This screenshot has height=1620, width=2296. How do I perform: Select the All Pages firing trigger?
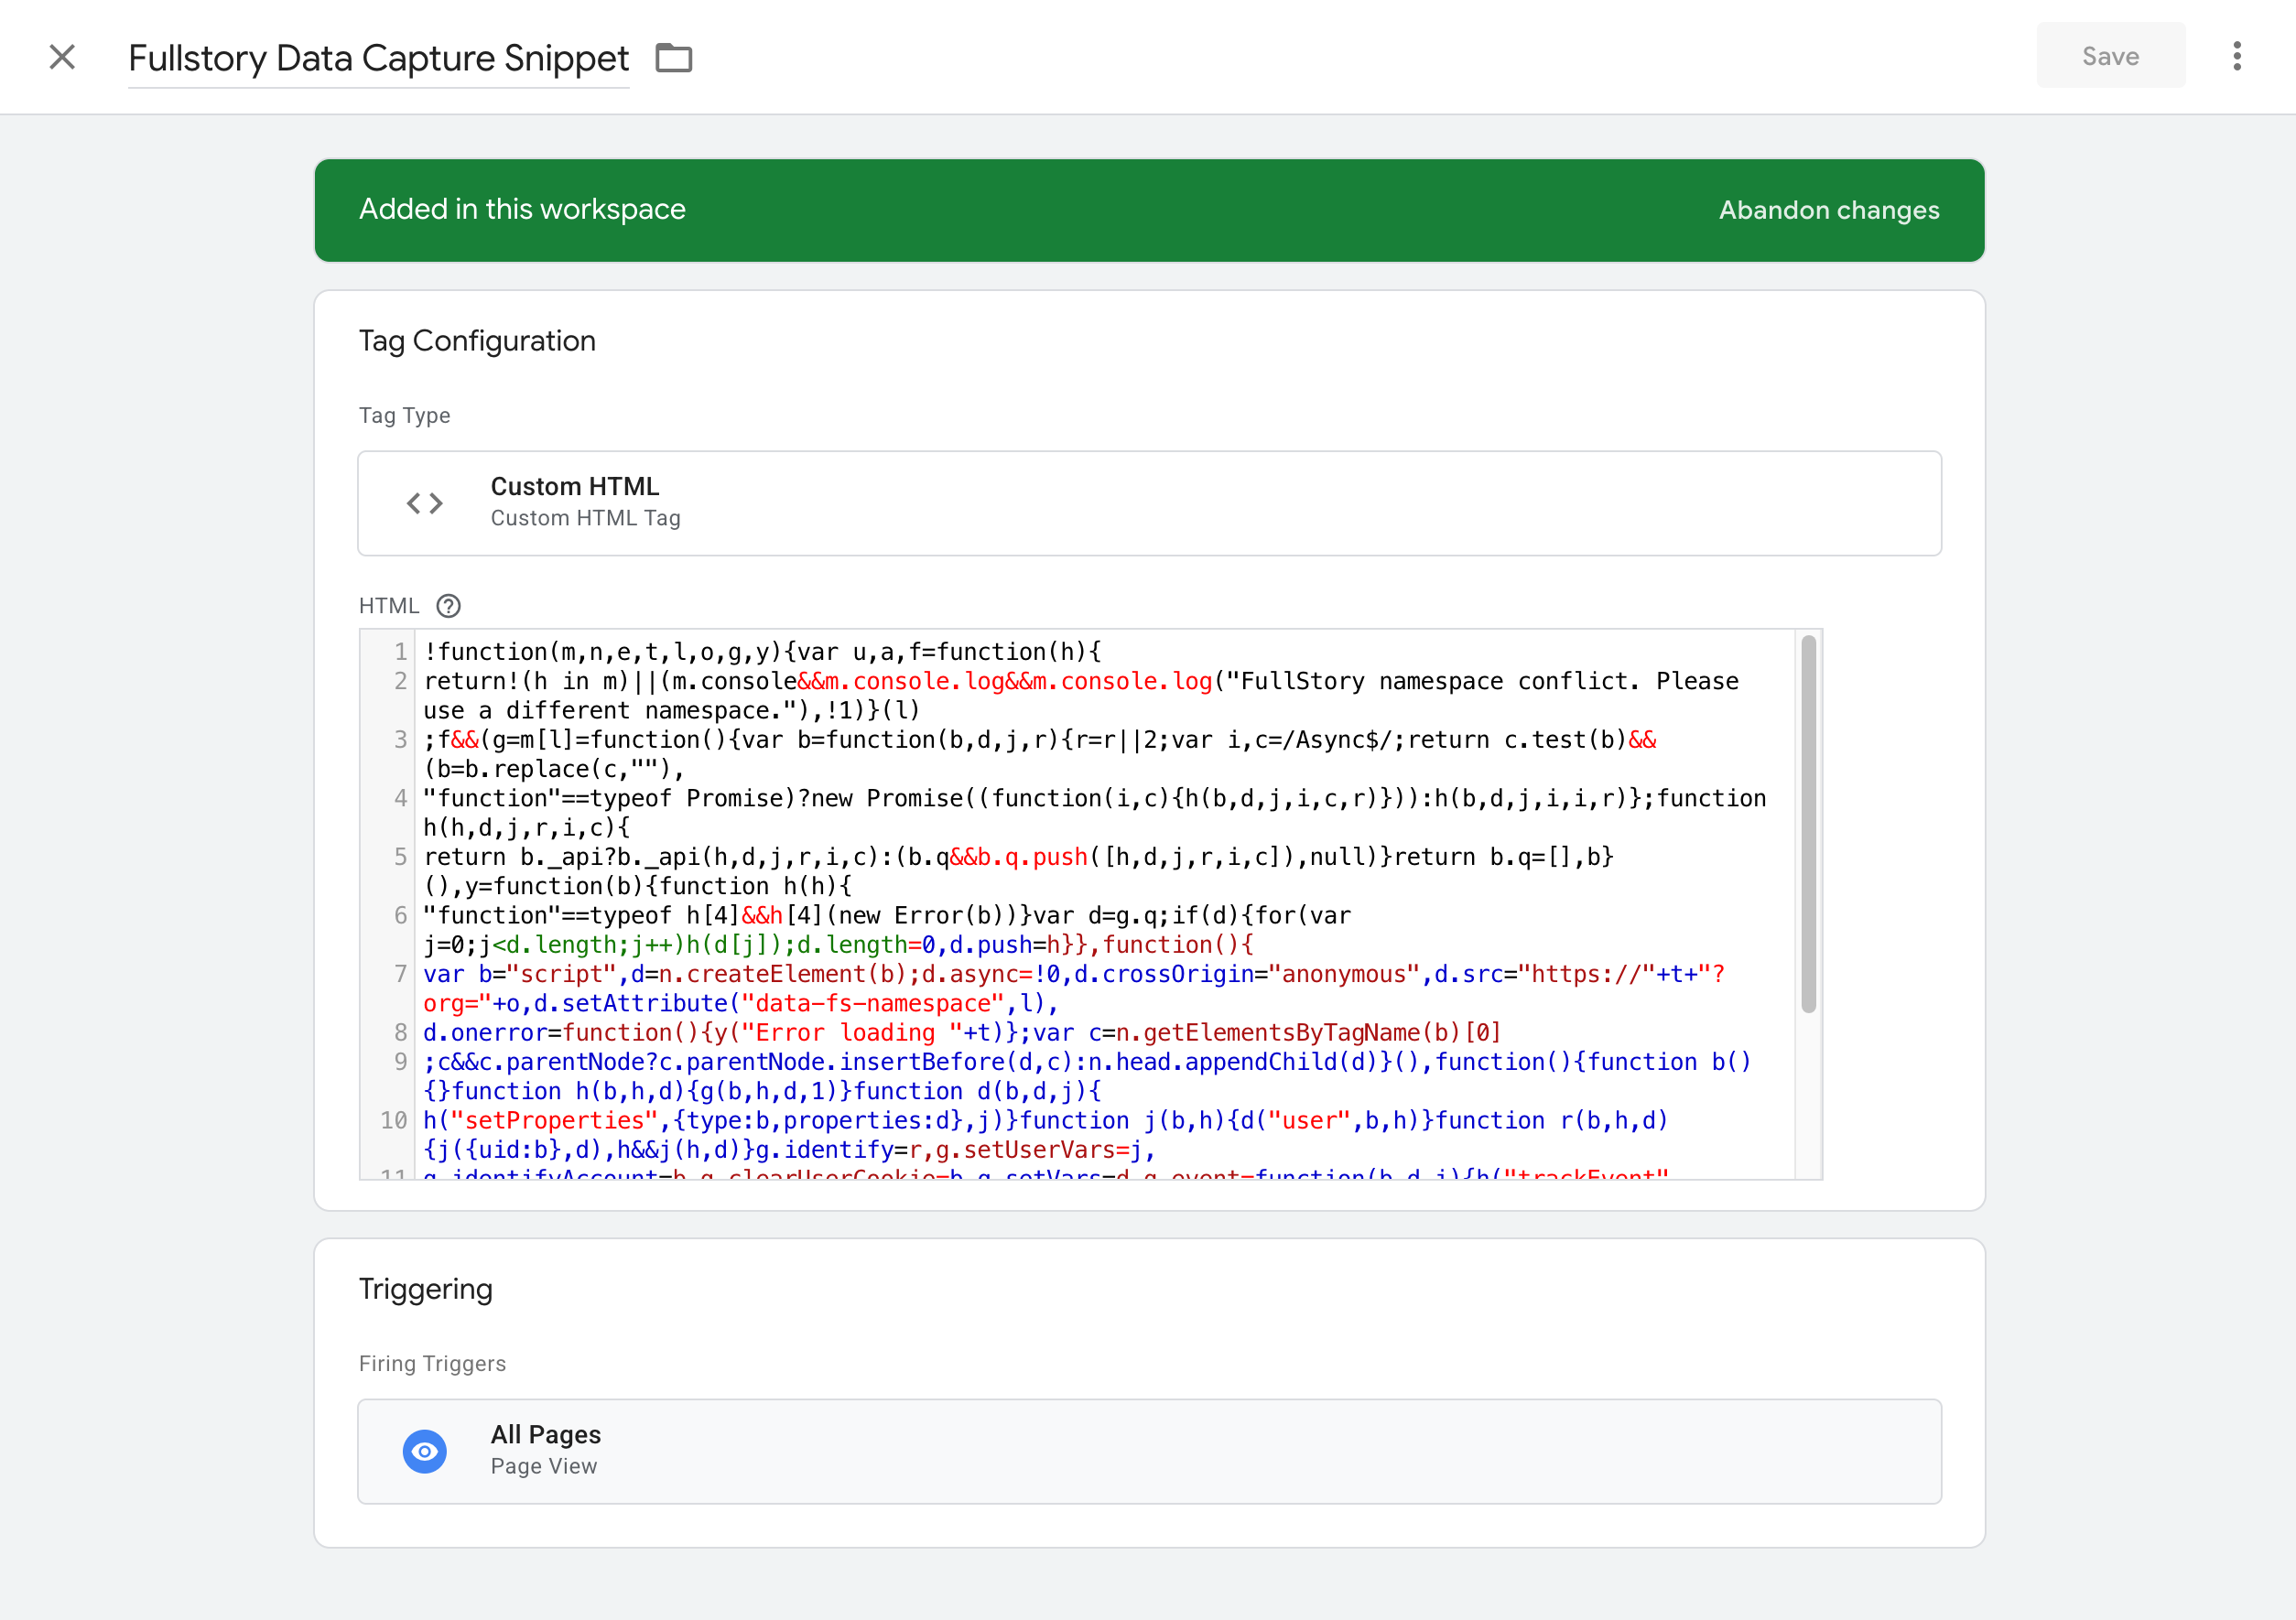point(1149,1451)
